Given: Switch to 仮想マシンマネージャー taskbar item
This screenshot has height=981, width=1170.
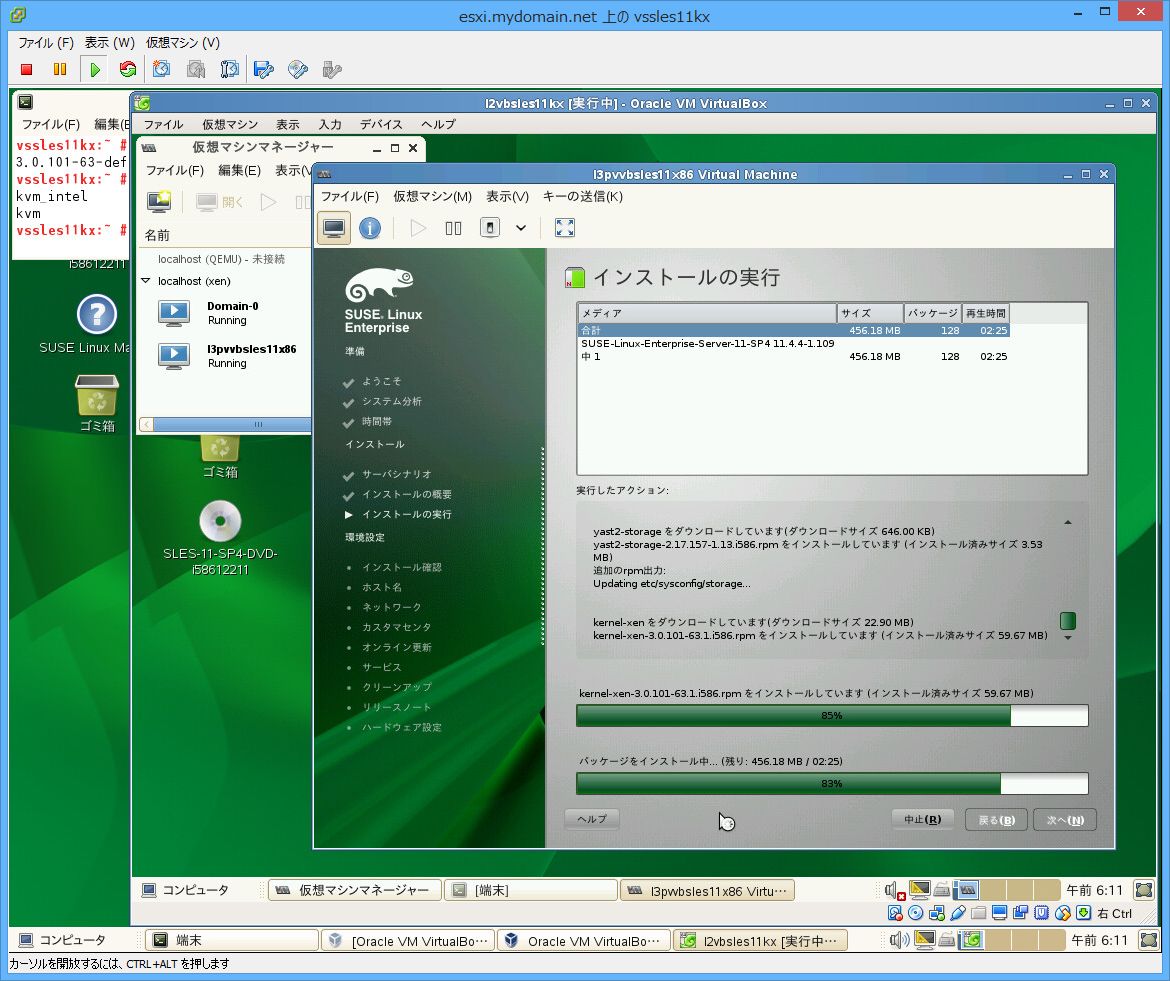Looking at the screenshot, I should 354,890.
